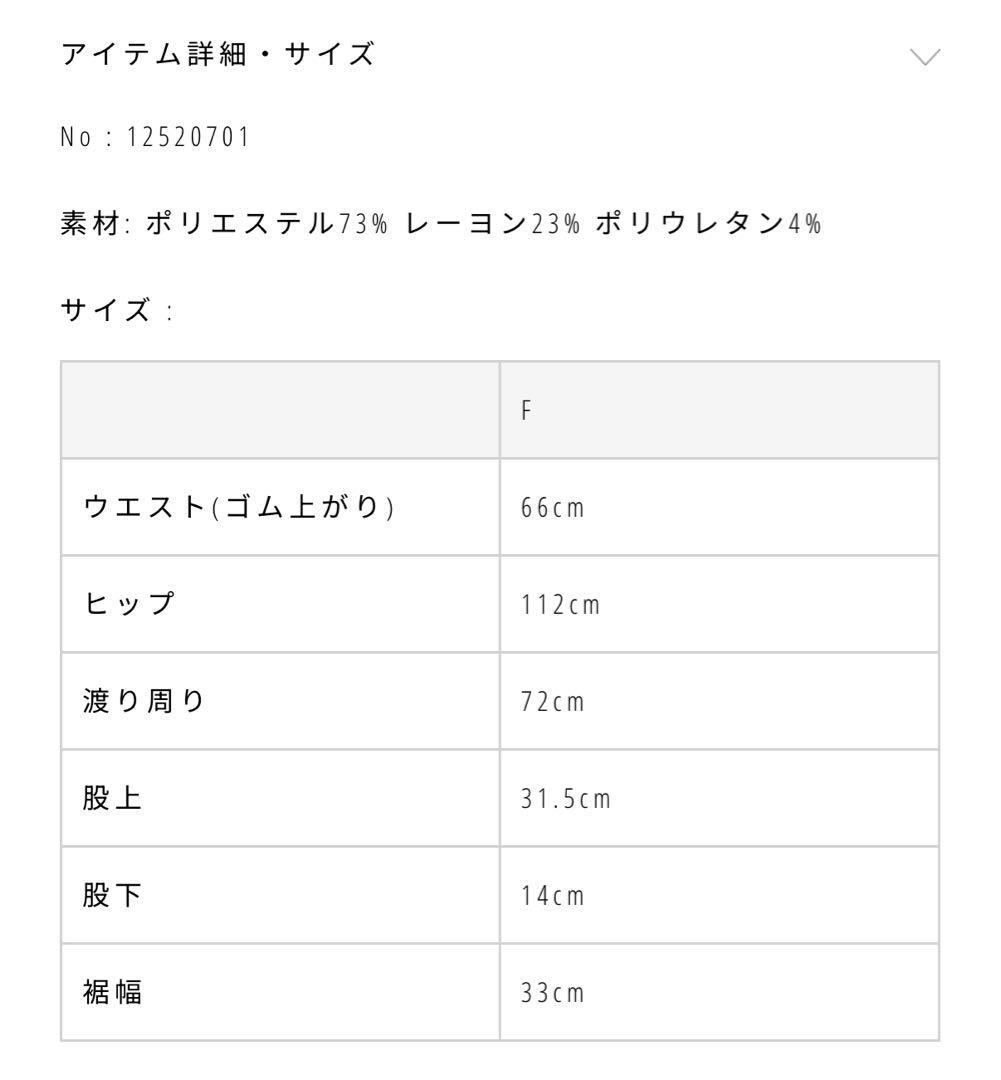The image size is (1001, 1080).
Task: Click the empty top-left table header cell
Action: 280,411
